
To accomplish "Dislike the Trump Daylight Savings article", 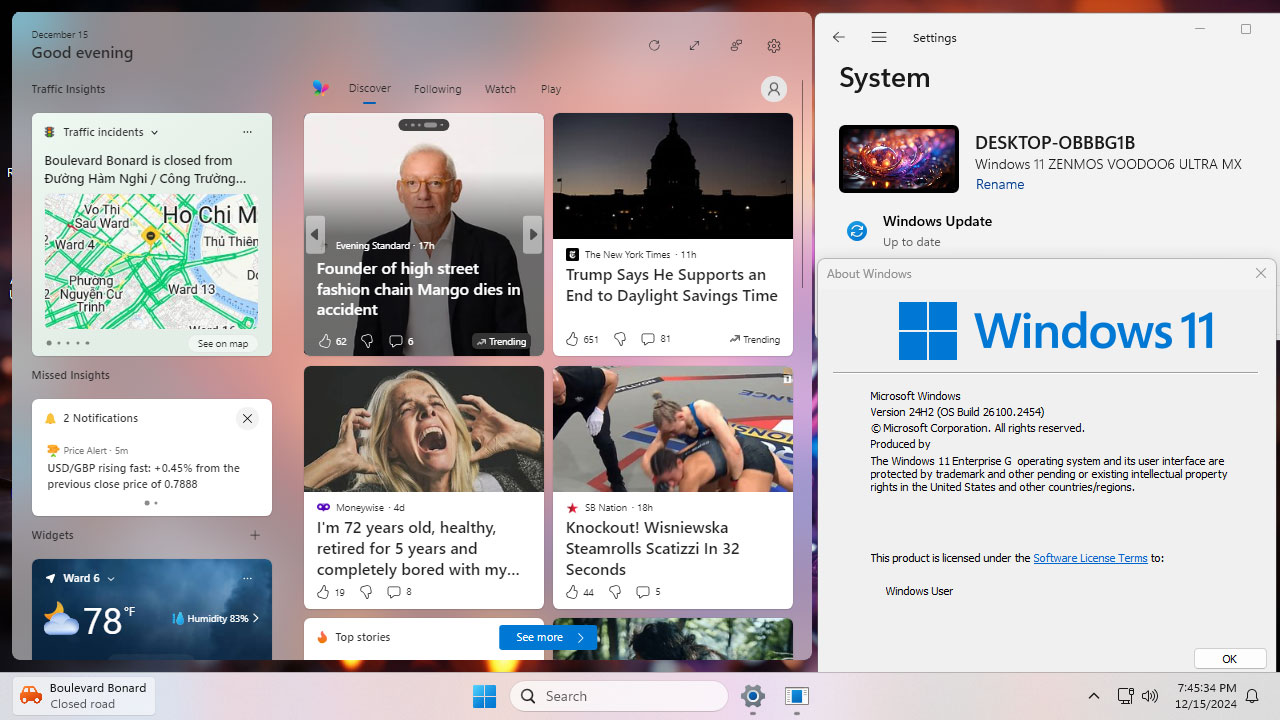I will coord(619,339).
